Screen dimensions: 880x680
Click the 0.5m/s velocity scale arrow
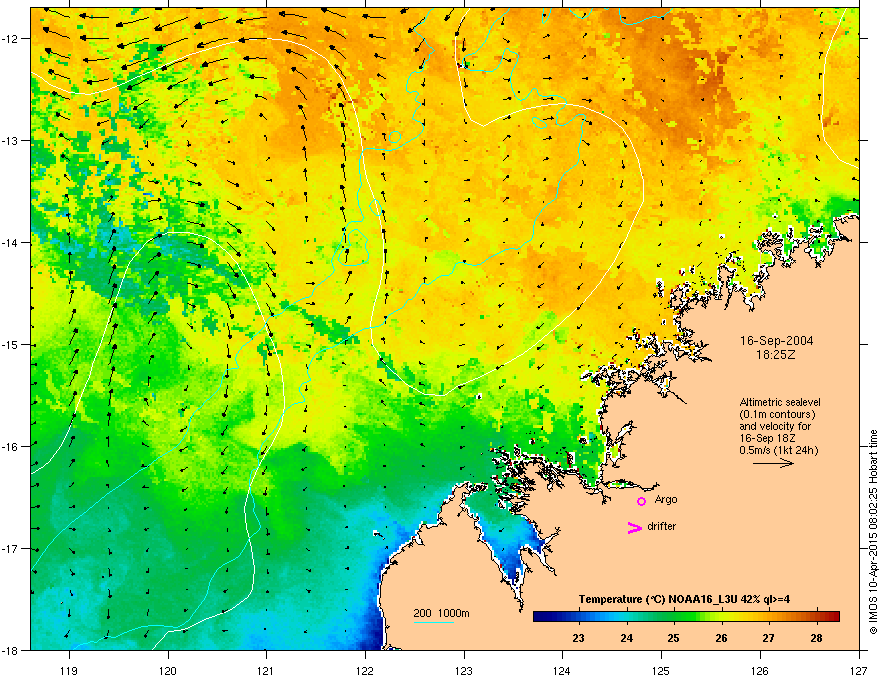[773, 463]
